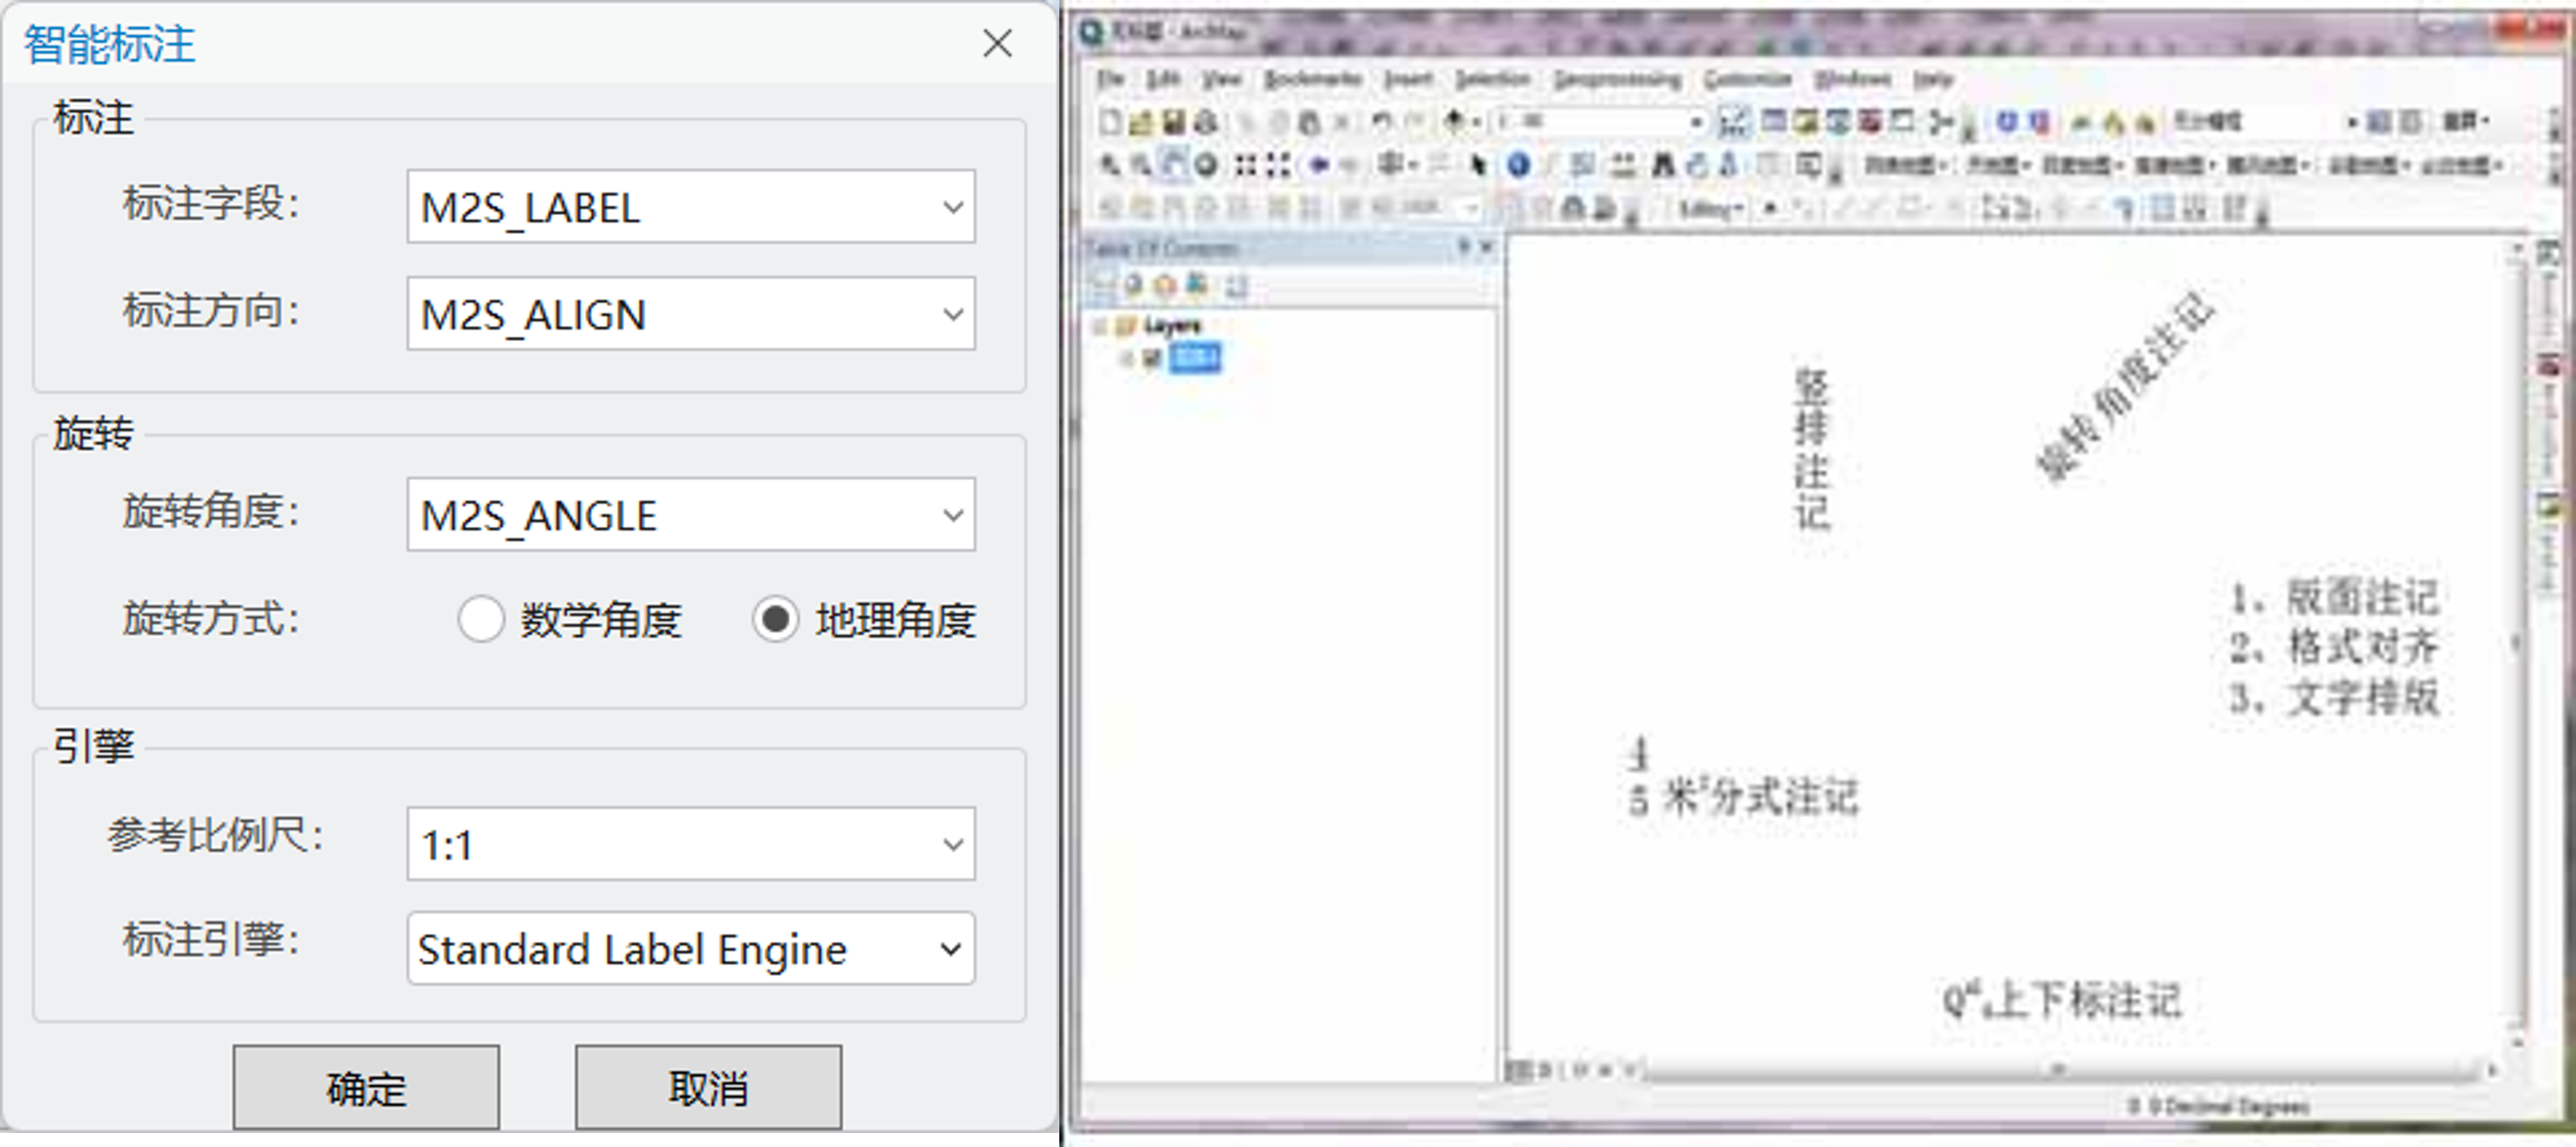Click the Open document folder icon
2576x1147 pixels.
pyautogui.click(x=1141, y=122)
